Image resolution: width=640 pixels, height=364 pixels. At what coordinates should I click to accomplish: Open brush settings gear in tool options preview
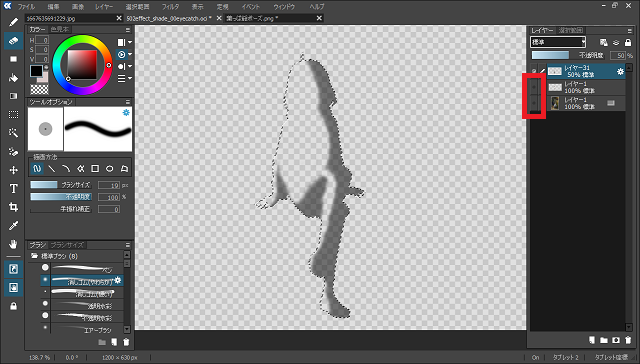point(126,113)
